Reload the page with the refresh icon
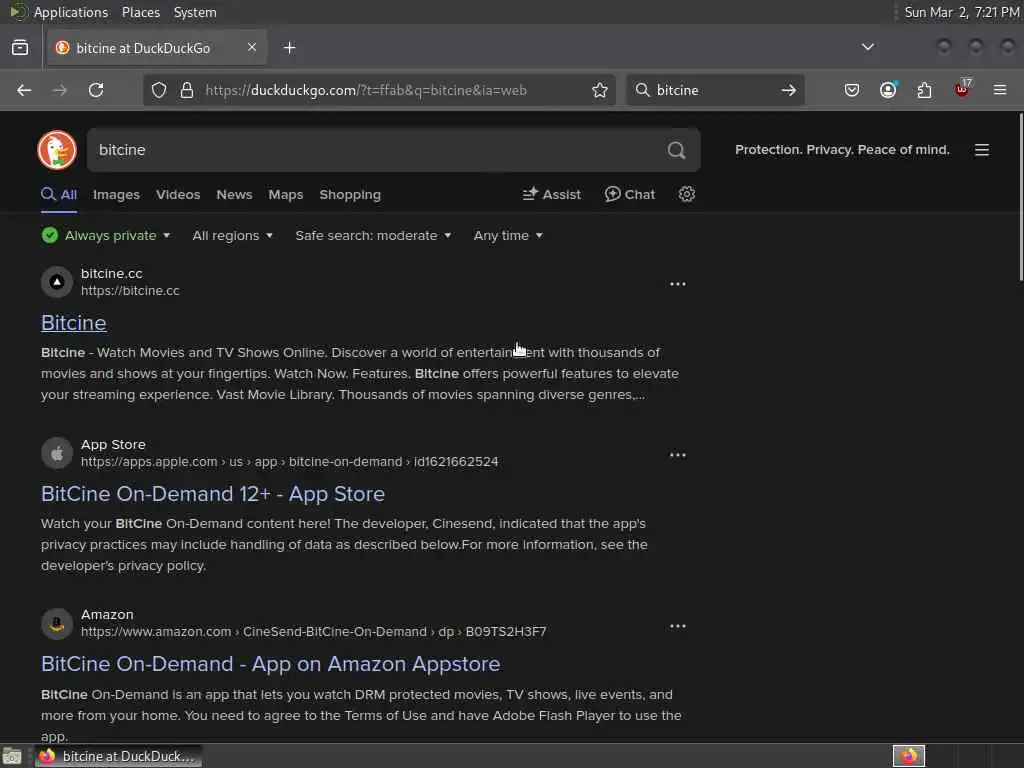1024x768 pixels. (x=96, y=90)
